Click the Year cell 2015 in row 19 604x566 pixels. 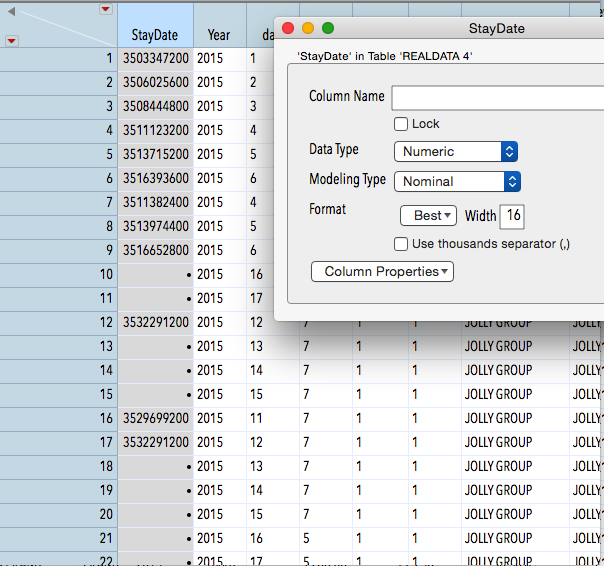point(220,490)
